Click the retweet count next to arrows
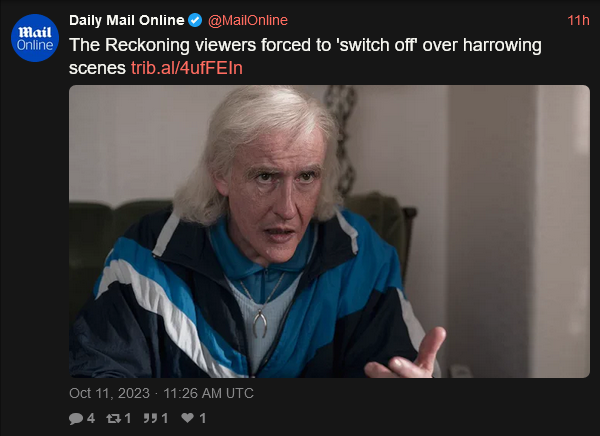 pyautogui.click(x=128, y=418)
